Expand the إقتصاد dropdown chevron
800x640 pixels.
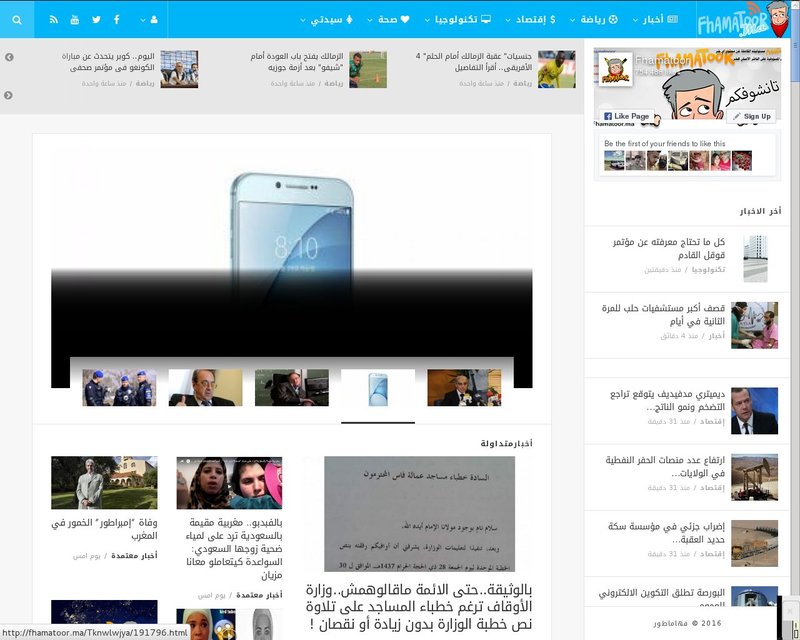[x=508, y=20]
